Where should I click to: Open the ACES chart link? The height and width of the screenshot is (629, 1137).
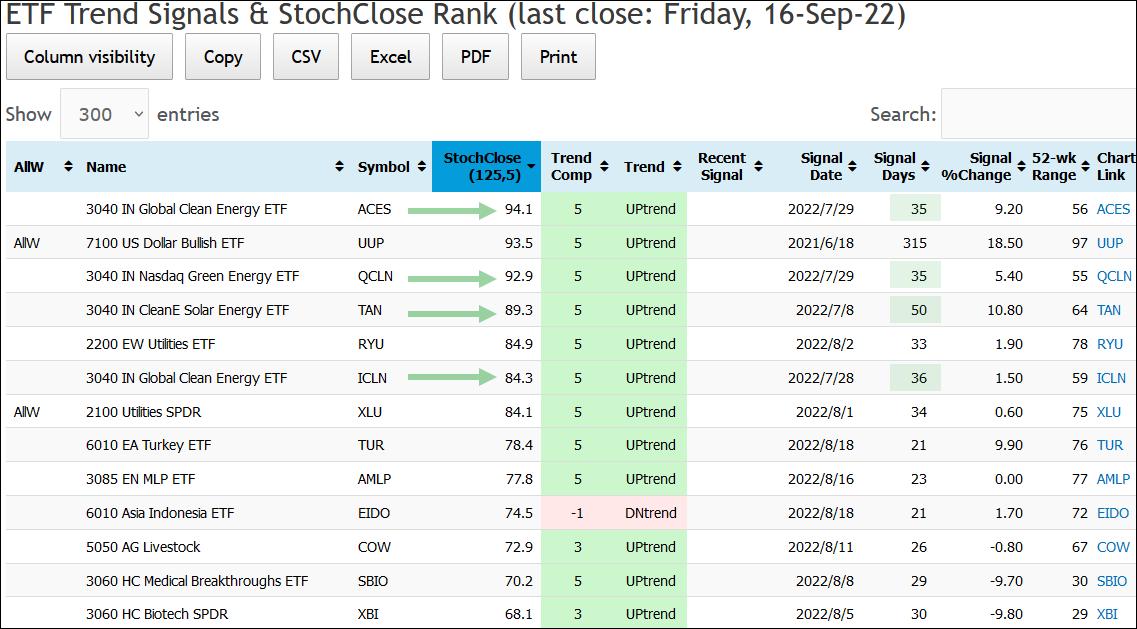pyautogui.click(x=1113, y=209)
